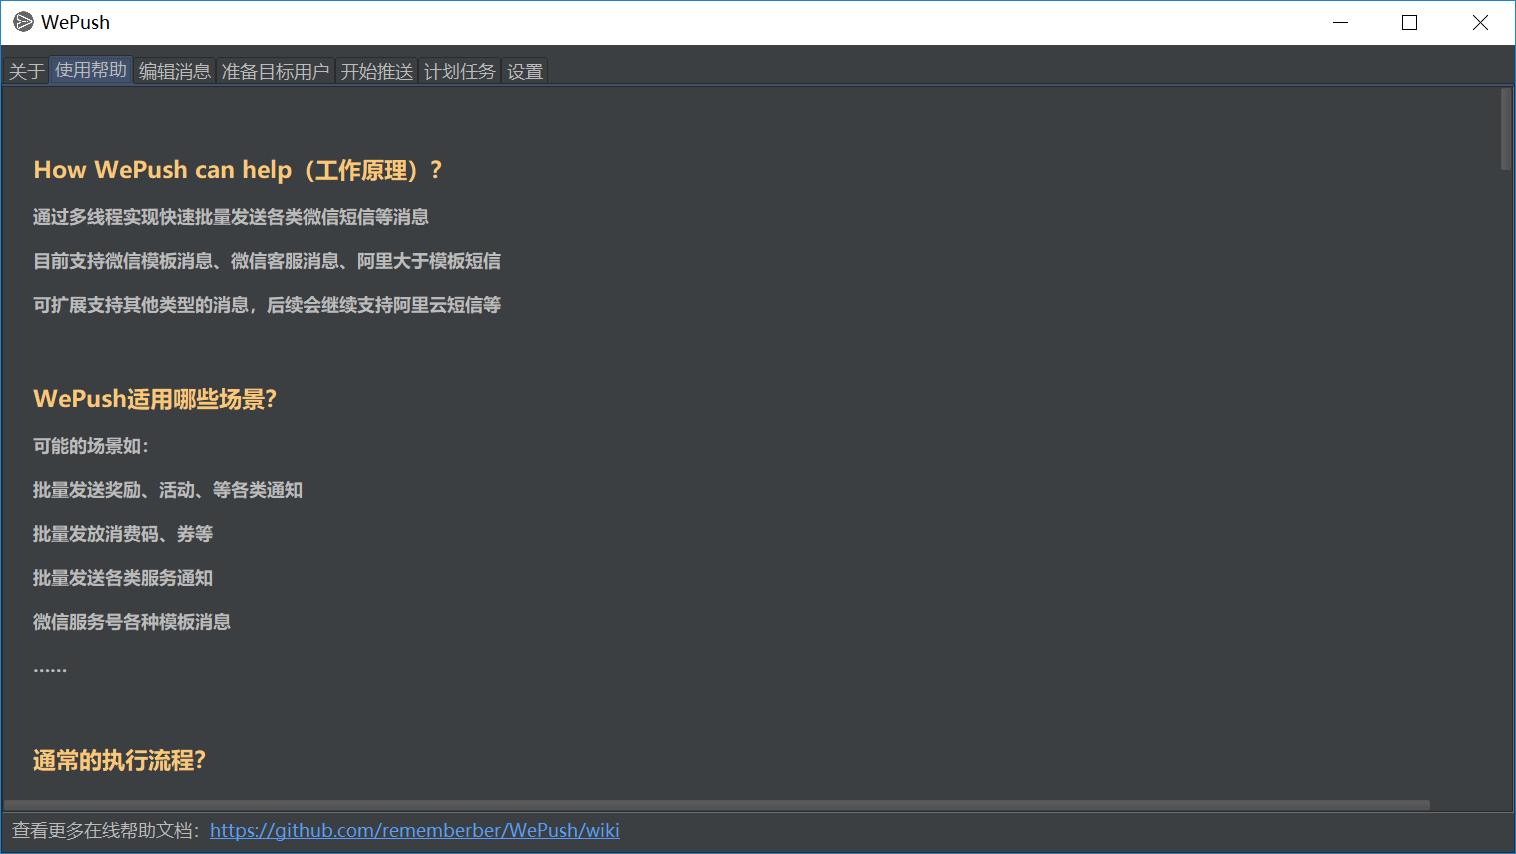
Task: Click the text '可能的场景如:'
Action: click(91, 446)
